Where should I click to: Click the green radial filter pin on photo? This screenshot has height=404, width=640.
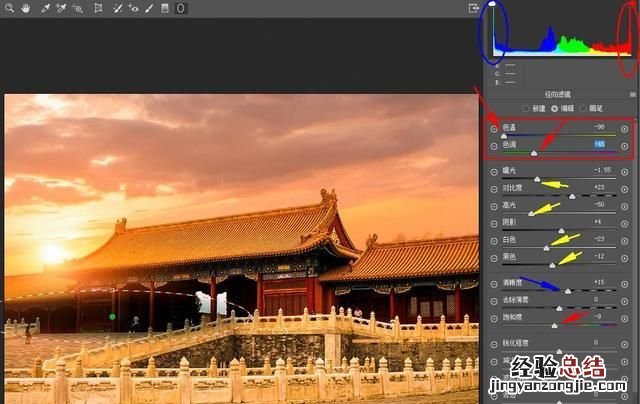click(x=112, y=316)
